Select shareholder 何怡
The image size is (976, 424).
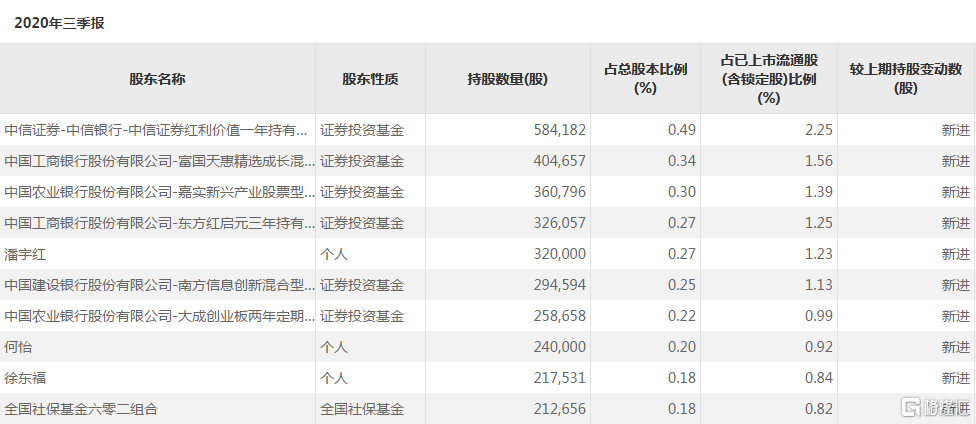point(18,347)
